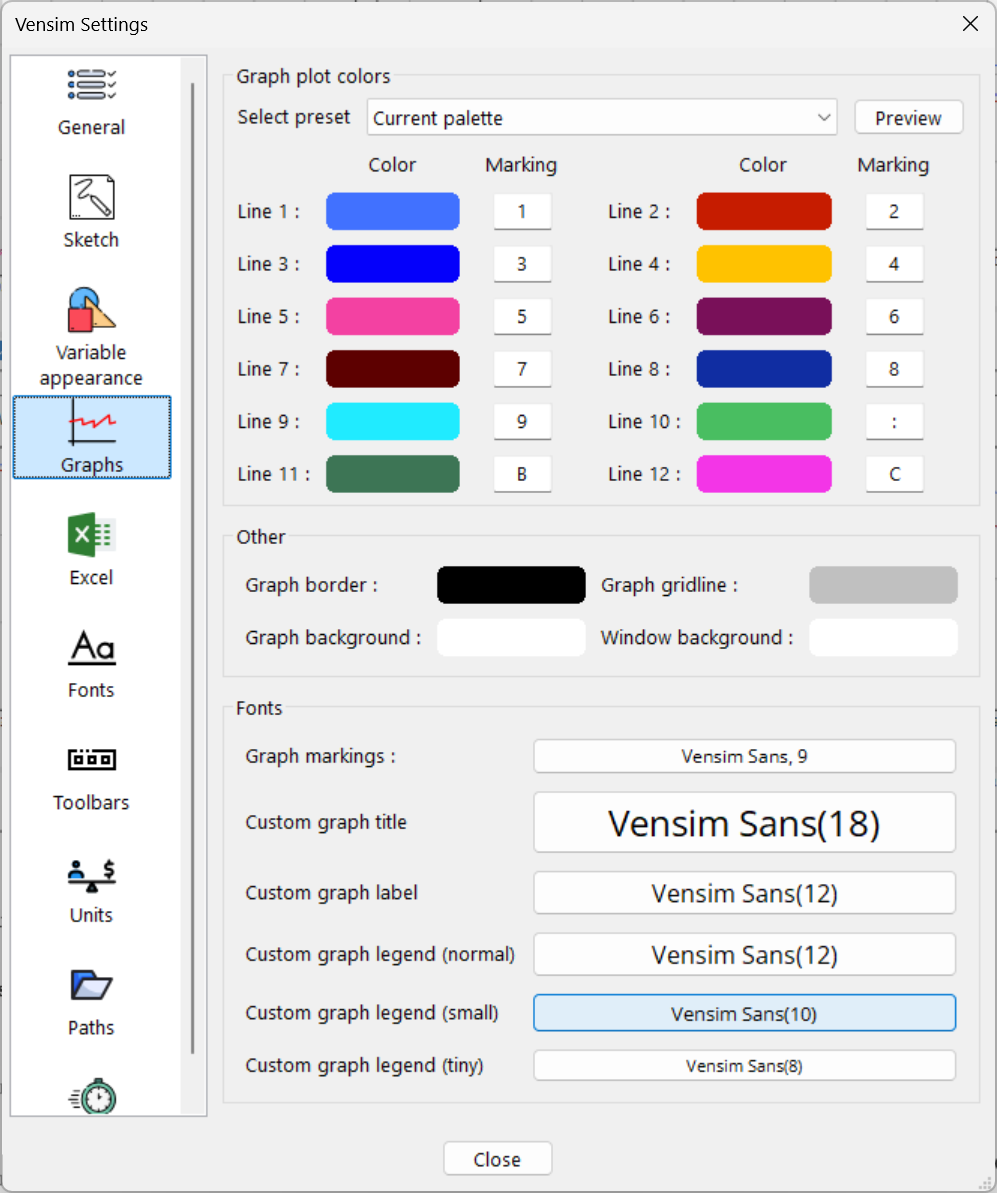Select the Sketch settings icon

91,211
